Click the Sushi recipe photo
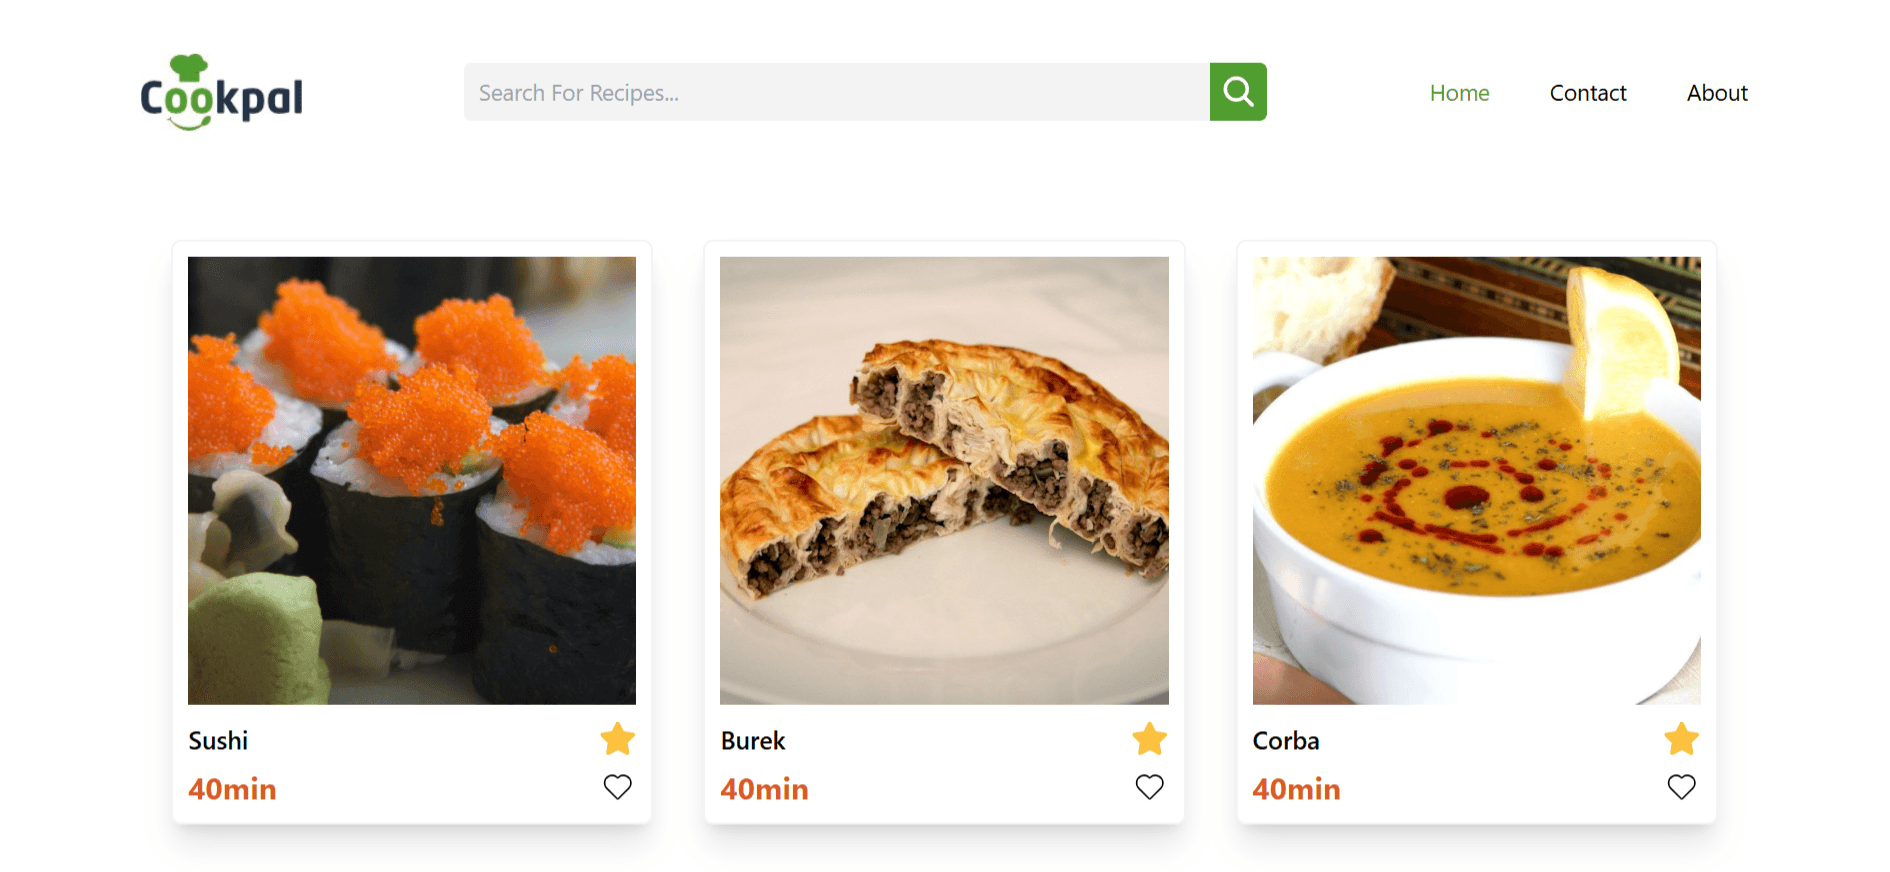This screenshot has width=1890, height=872. tap(411, 478)
